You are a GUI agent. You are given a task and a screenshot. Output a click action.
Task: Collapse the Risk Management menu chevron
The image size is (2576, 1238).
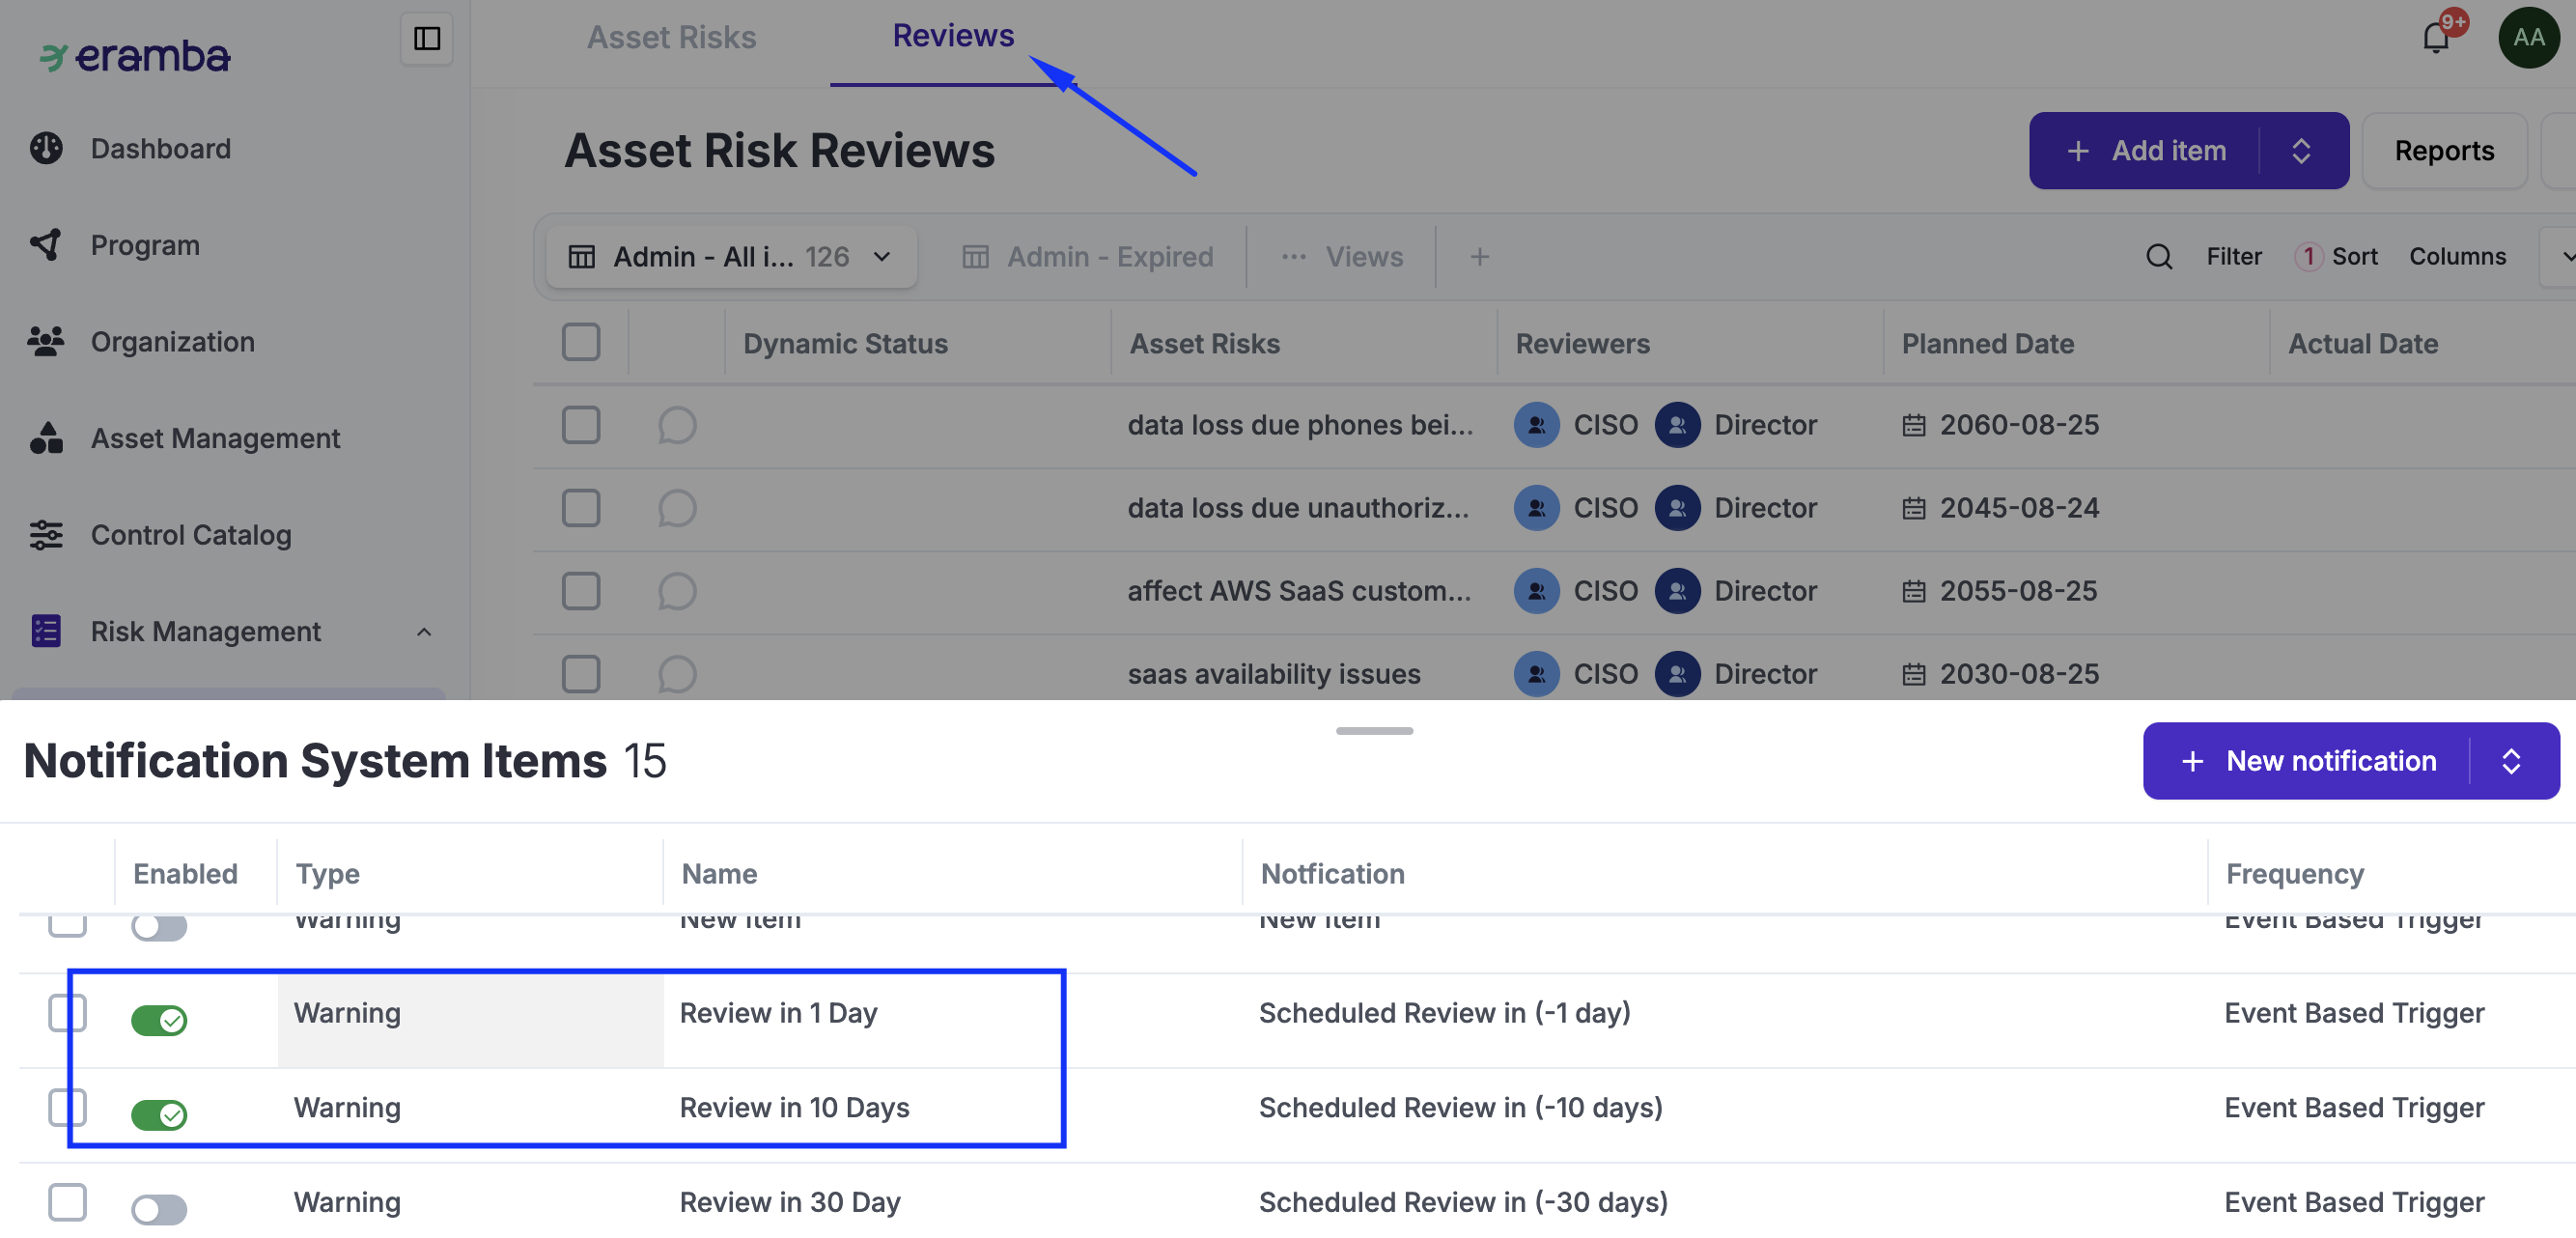pos(424,632)
